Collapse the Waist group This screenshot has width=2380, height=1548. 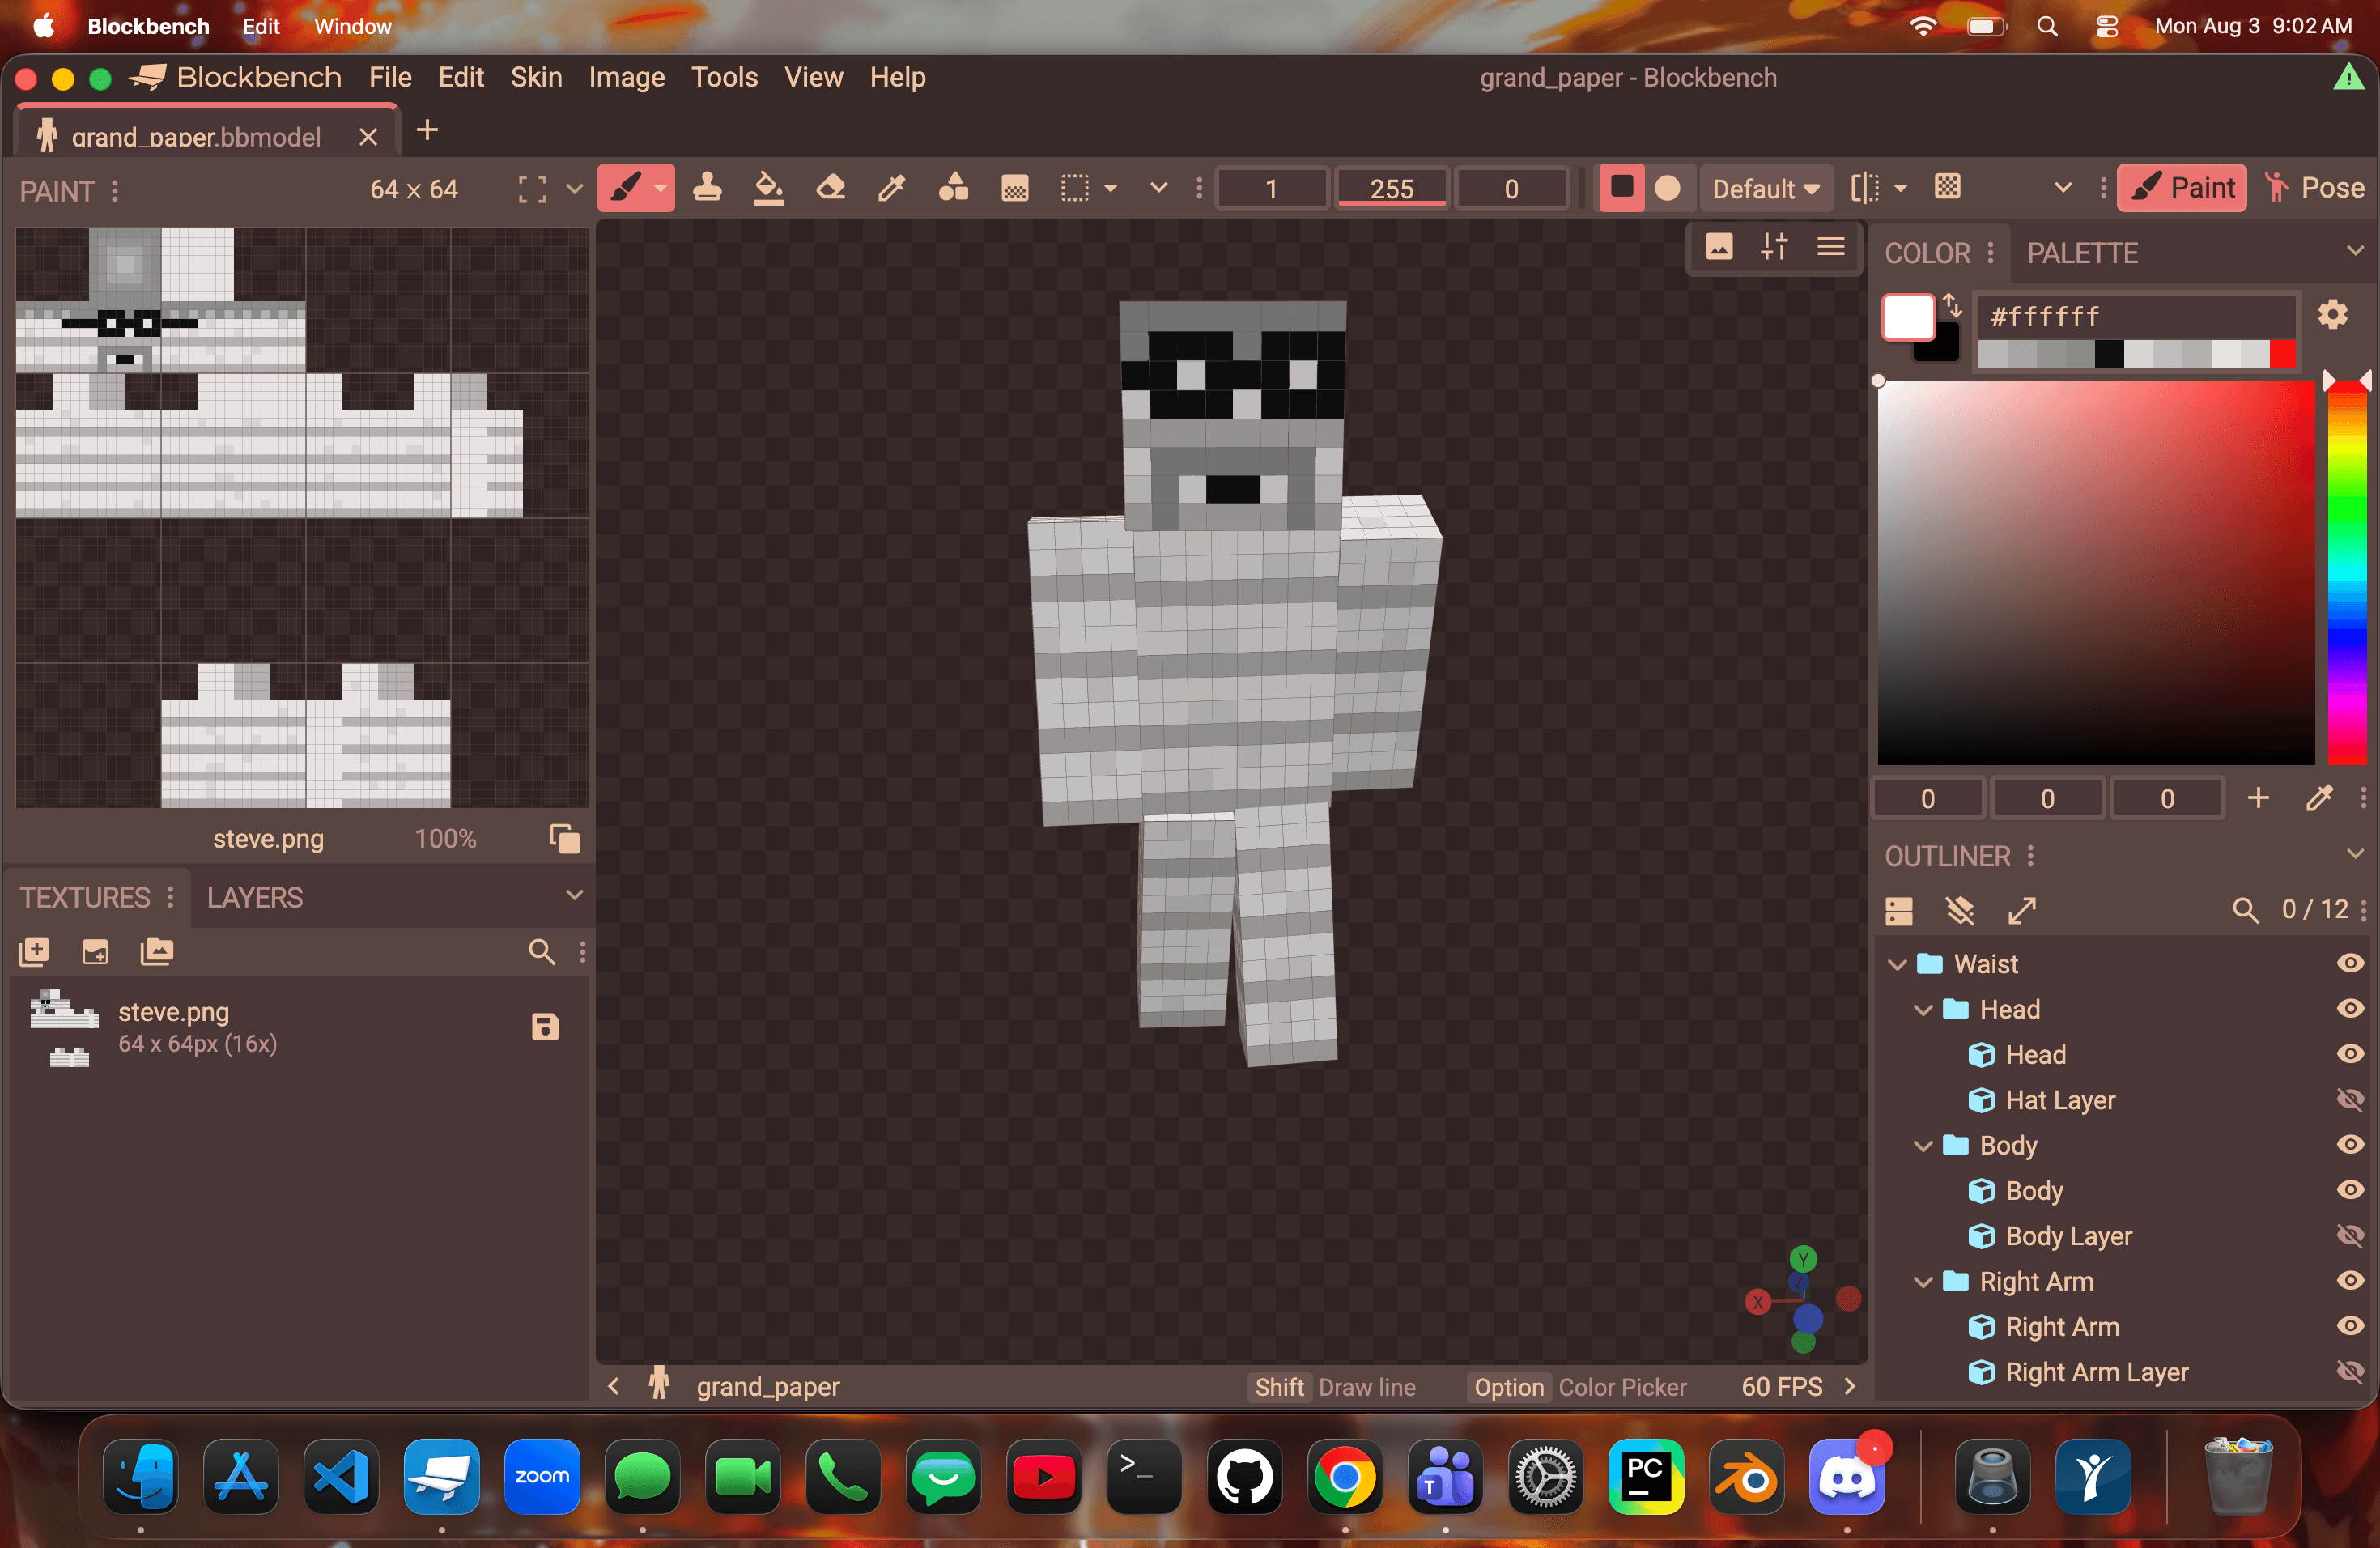pos(1896,964)
